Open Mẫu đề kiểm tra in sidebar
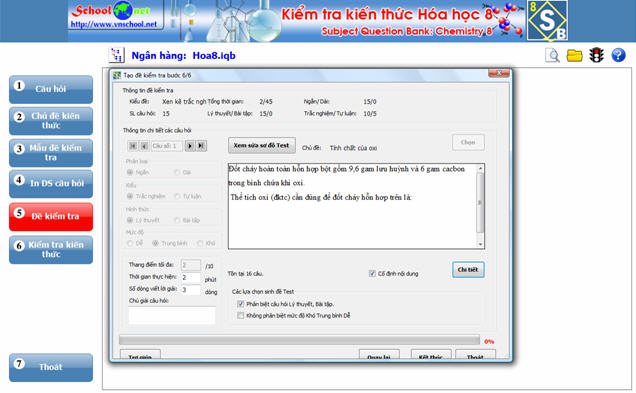Image resolution: width=636 pixels, height=393 pixels. 51,152
